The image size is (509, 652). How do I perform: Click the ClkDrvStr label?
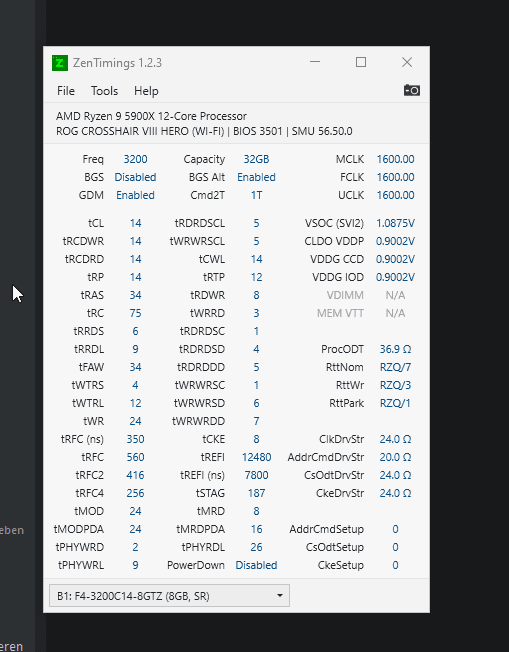pyautogui.click(x=341, y=439)
